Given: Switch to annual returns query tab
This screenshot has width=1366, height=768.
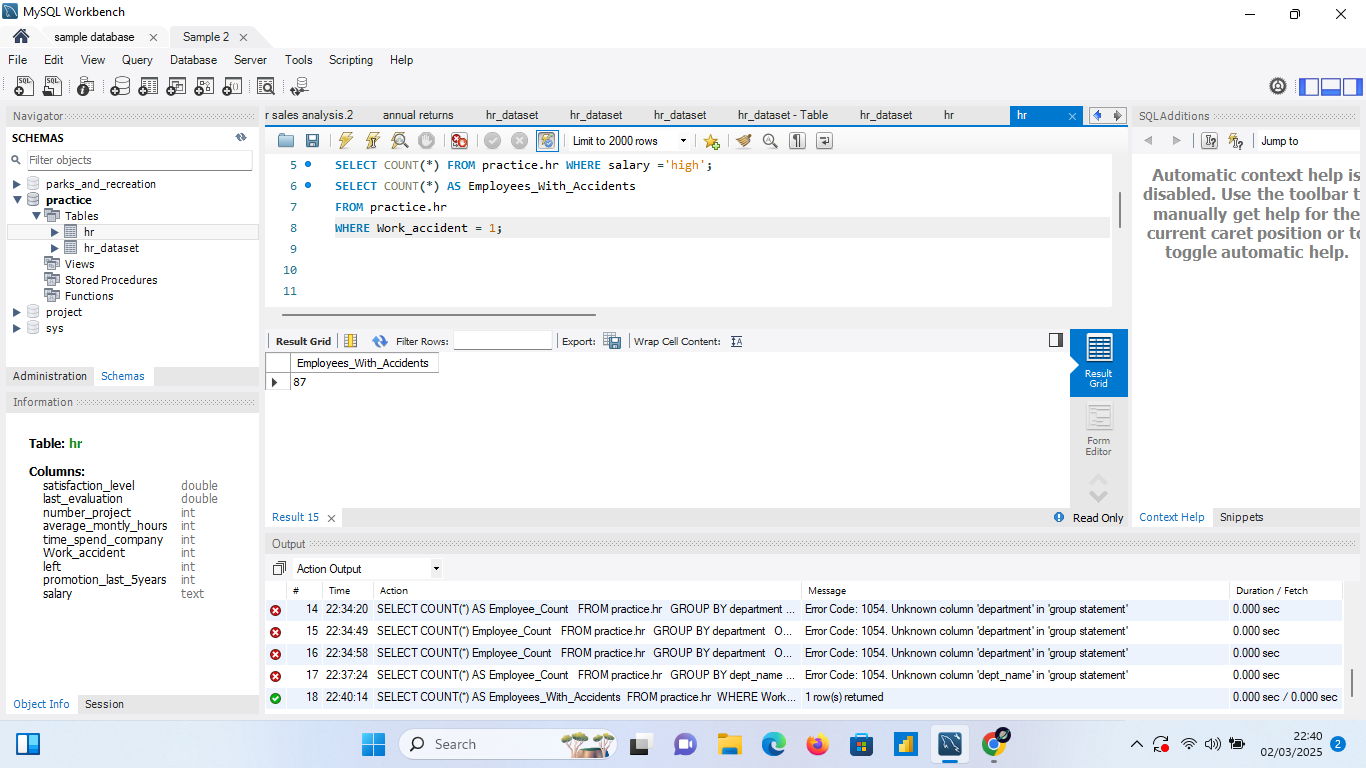Looking at the screenshot, I should tap(418, 115).
